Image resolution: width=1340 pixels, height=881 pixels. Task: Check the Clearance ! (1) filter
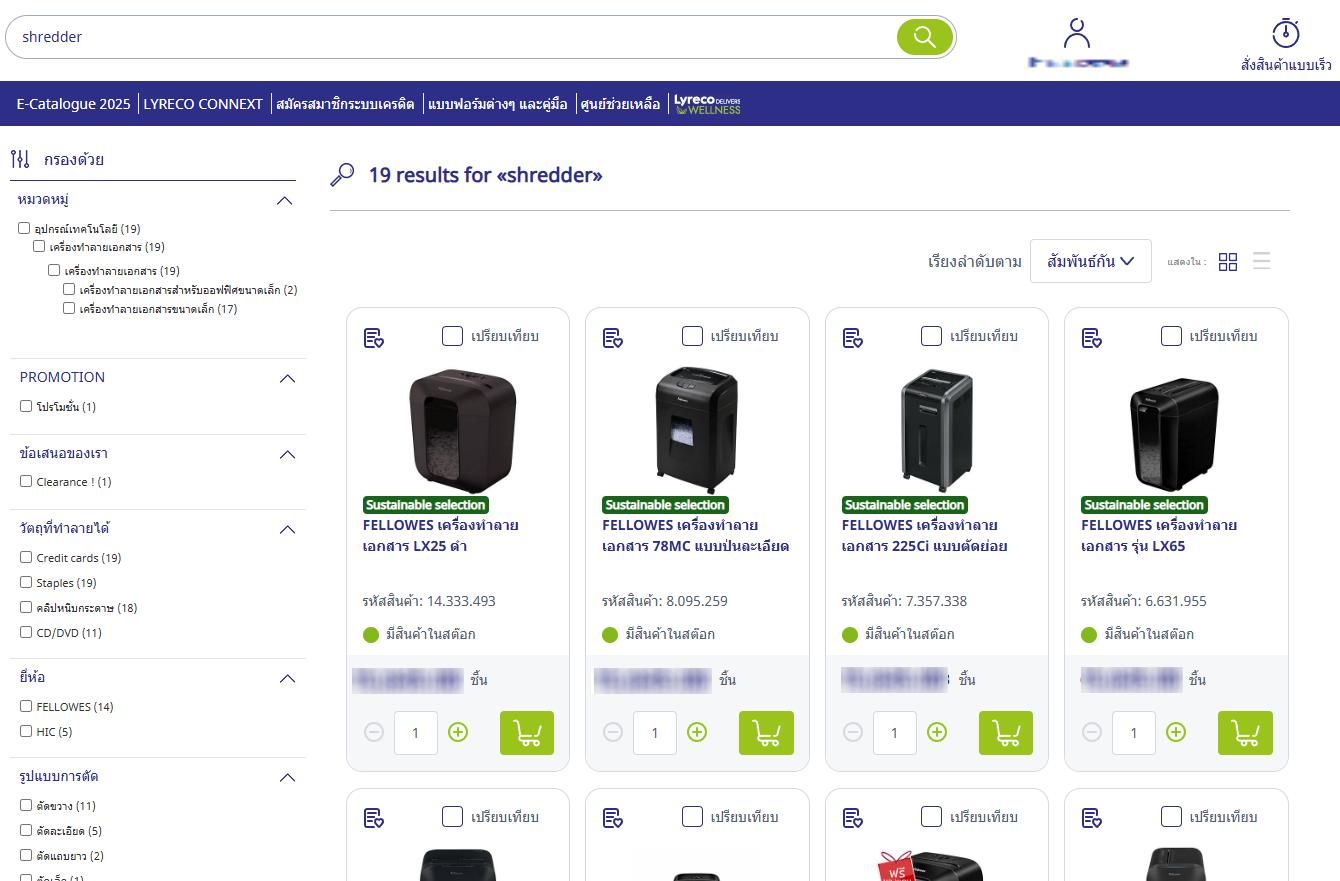click(x=26, y=482)
